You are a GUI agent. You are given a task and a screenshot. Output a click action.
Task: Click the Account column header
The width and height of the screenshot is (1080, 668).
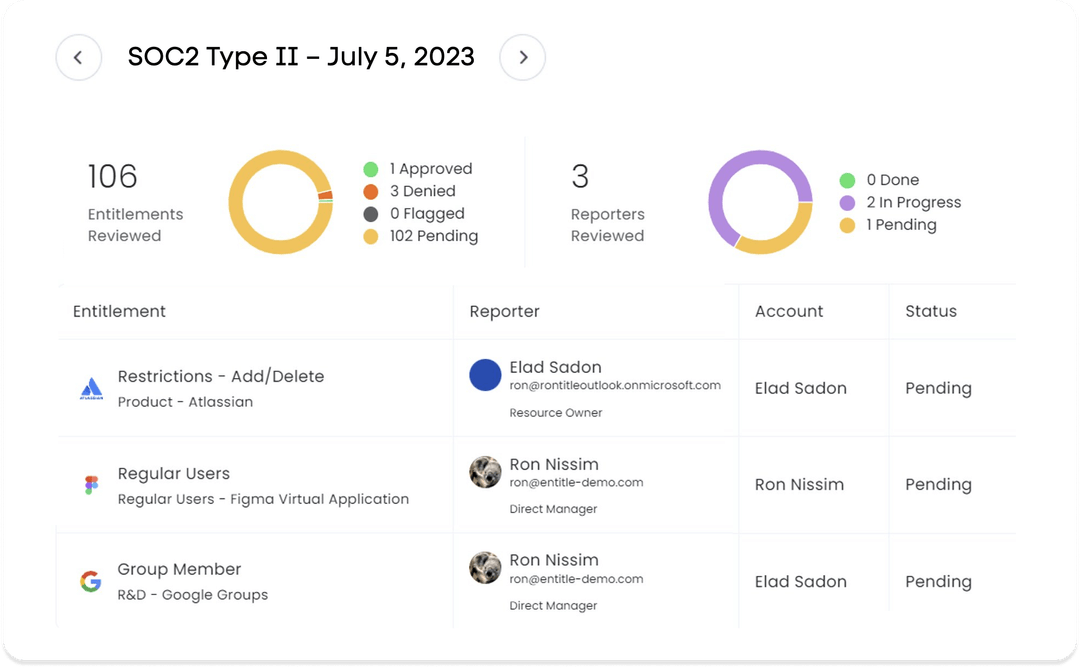click(788, 311)
